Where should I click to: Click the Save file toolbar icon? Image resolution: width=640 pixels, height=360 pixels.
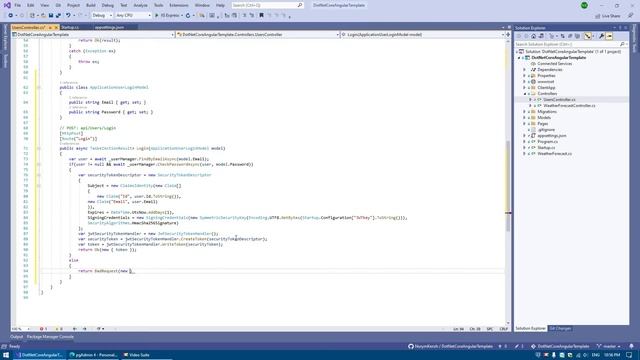click(51, 16)
